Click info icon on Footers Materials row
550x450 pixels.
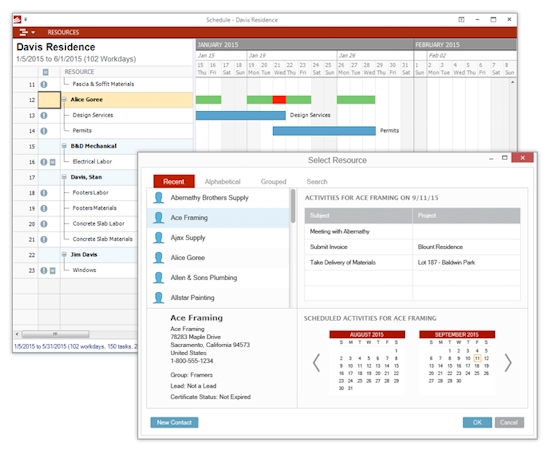(x=44, y=208)
